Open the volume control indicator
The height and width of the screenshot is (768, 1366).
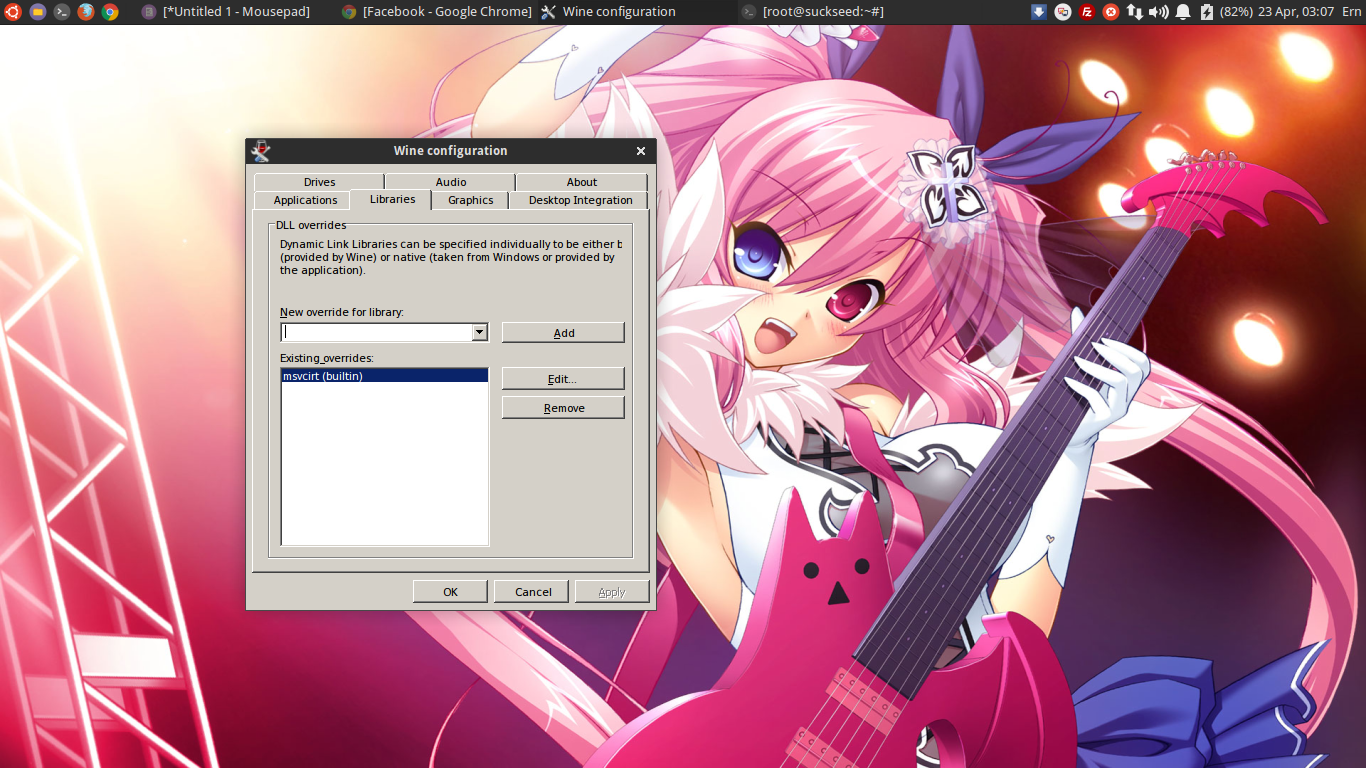point(1159,12)
